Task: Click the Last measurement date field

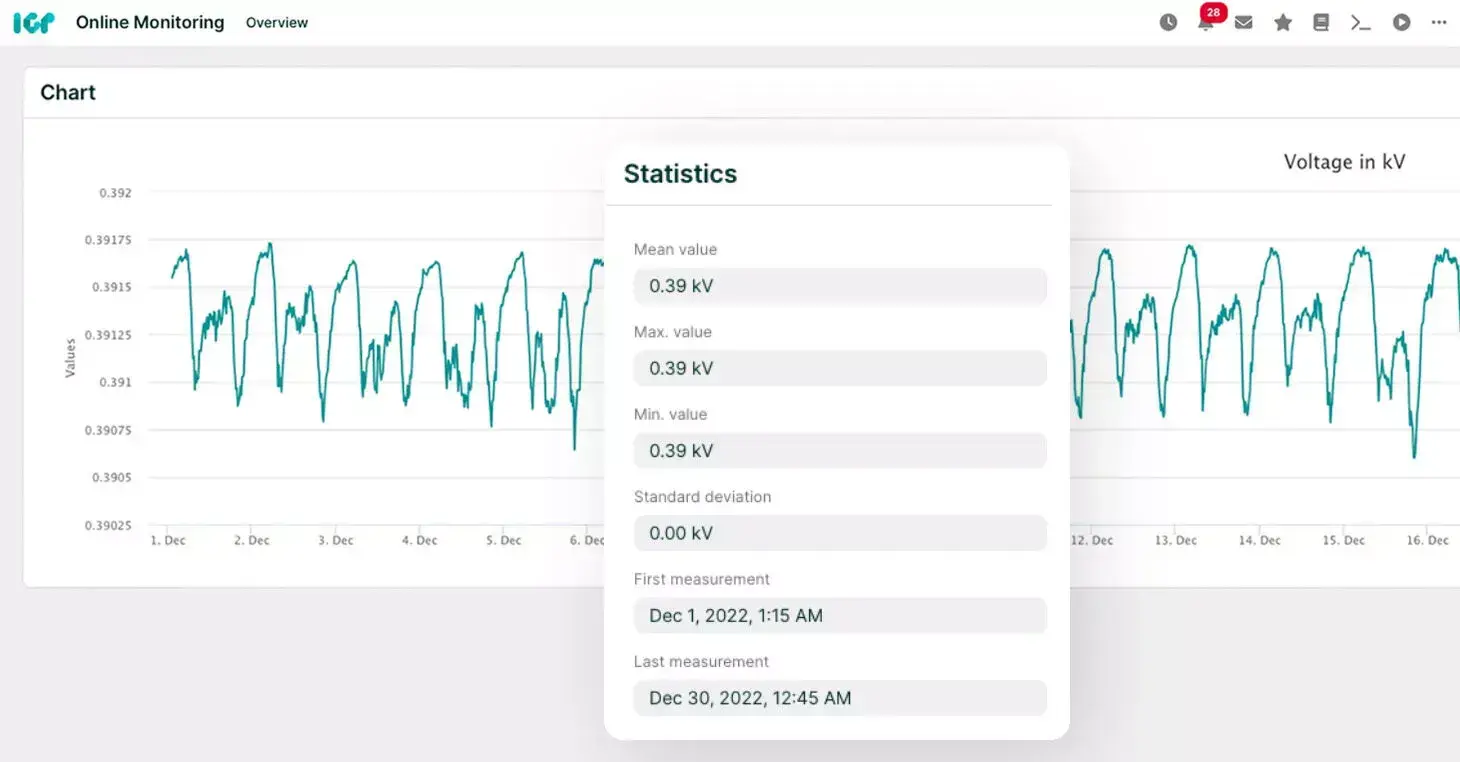Action: pos(840,698)
